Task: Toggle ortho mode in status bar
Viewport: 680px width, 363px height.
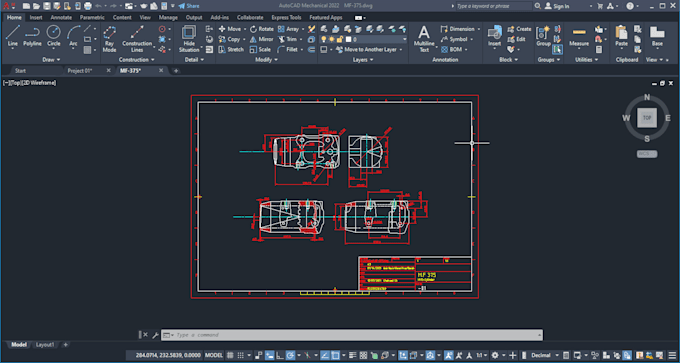Action: coord(280,355)
